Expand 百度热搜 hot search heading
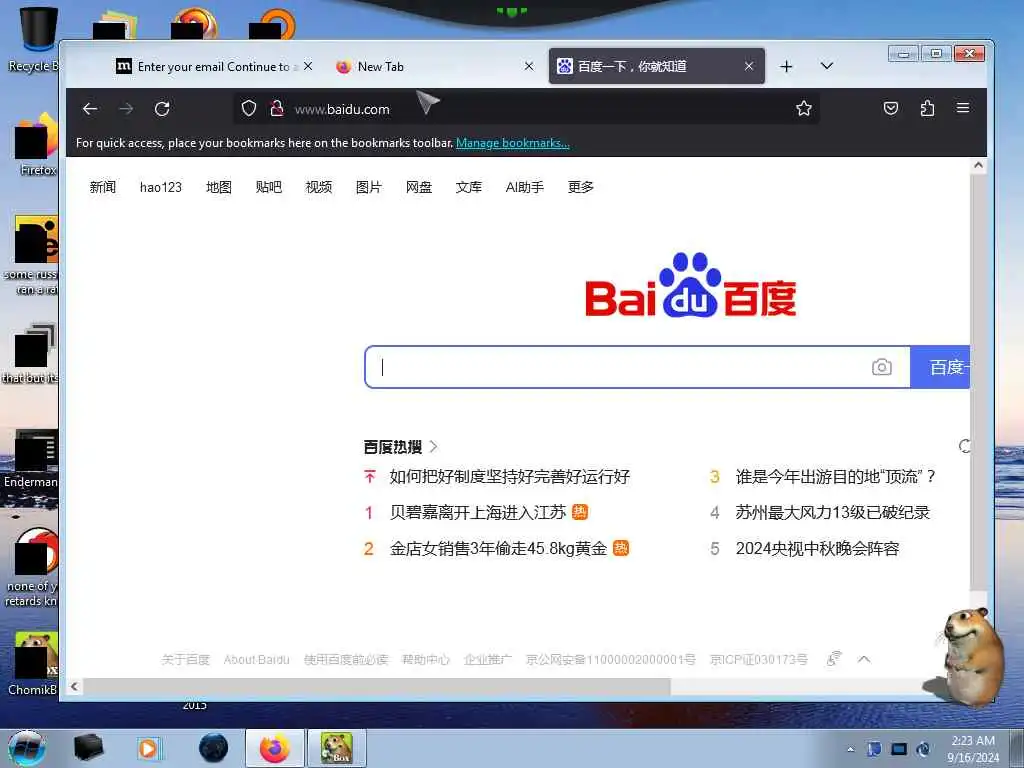This screenshot has width=1024, height=768. click(400, 447)
